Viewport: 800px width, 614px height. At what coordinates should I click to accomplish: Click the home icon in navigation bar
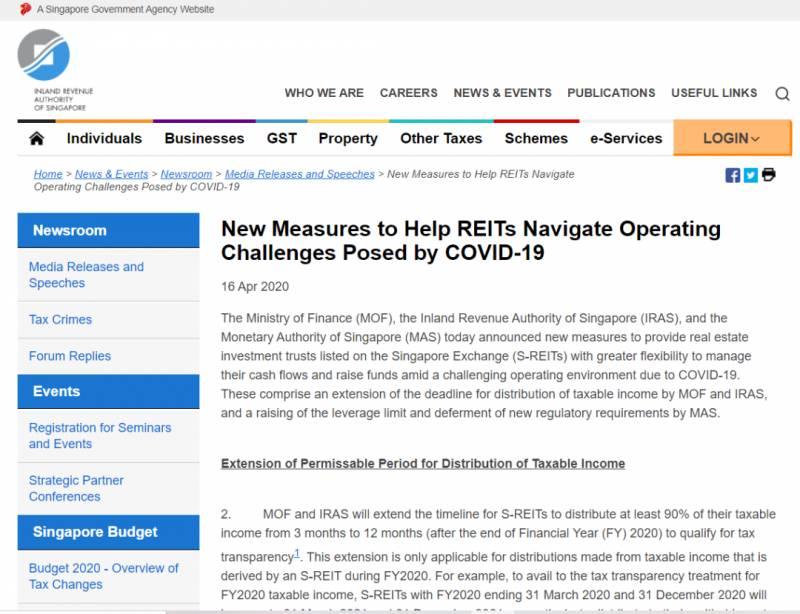[37, 138]
